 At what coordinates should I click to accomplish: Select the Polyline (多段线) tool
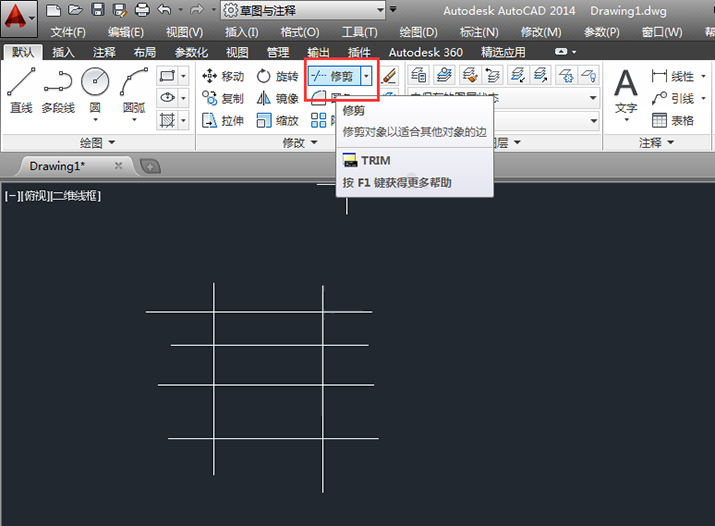point(58,90)
